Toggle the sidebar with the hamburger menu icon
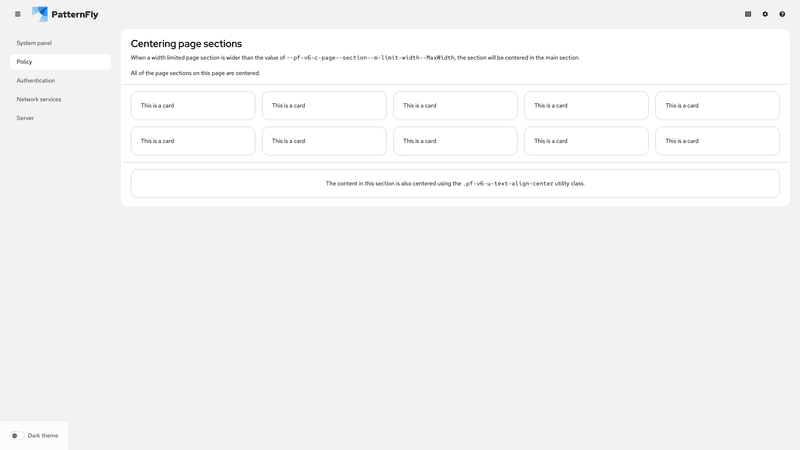 click(x=17, y=14)
